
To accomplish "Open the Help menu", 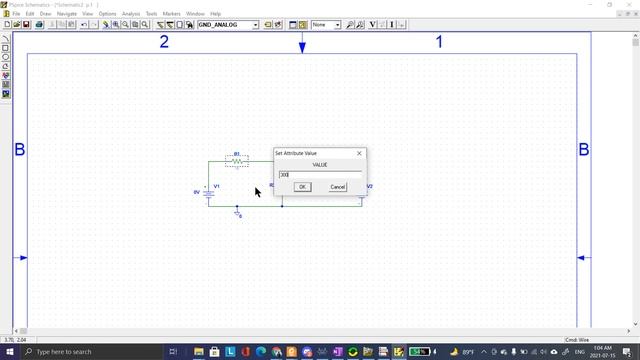I will pyautogui.click(x=215, y=14).
